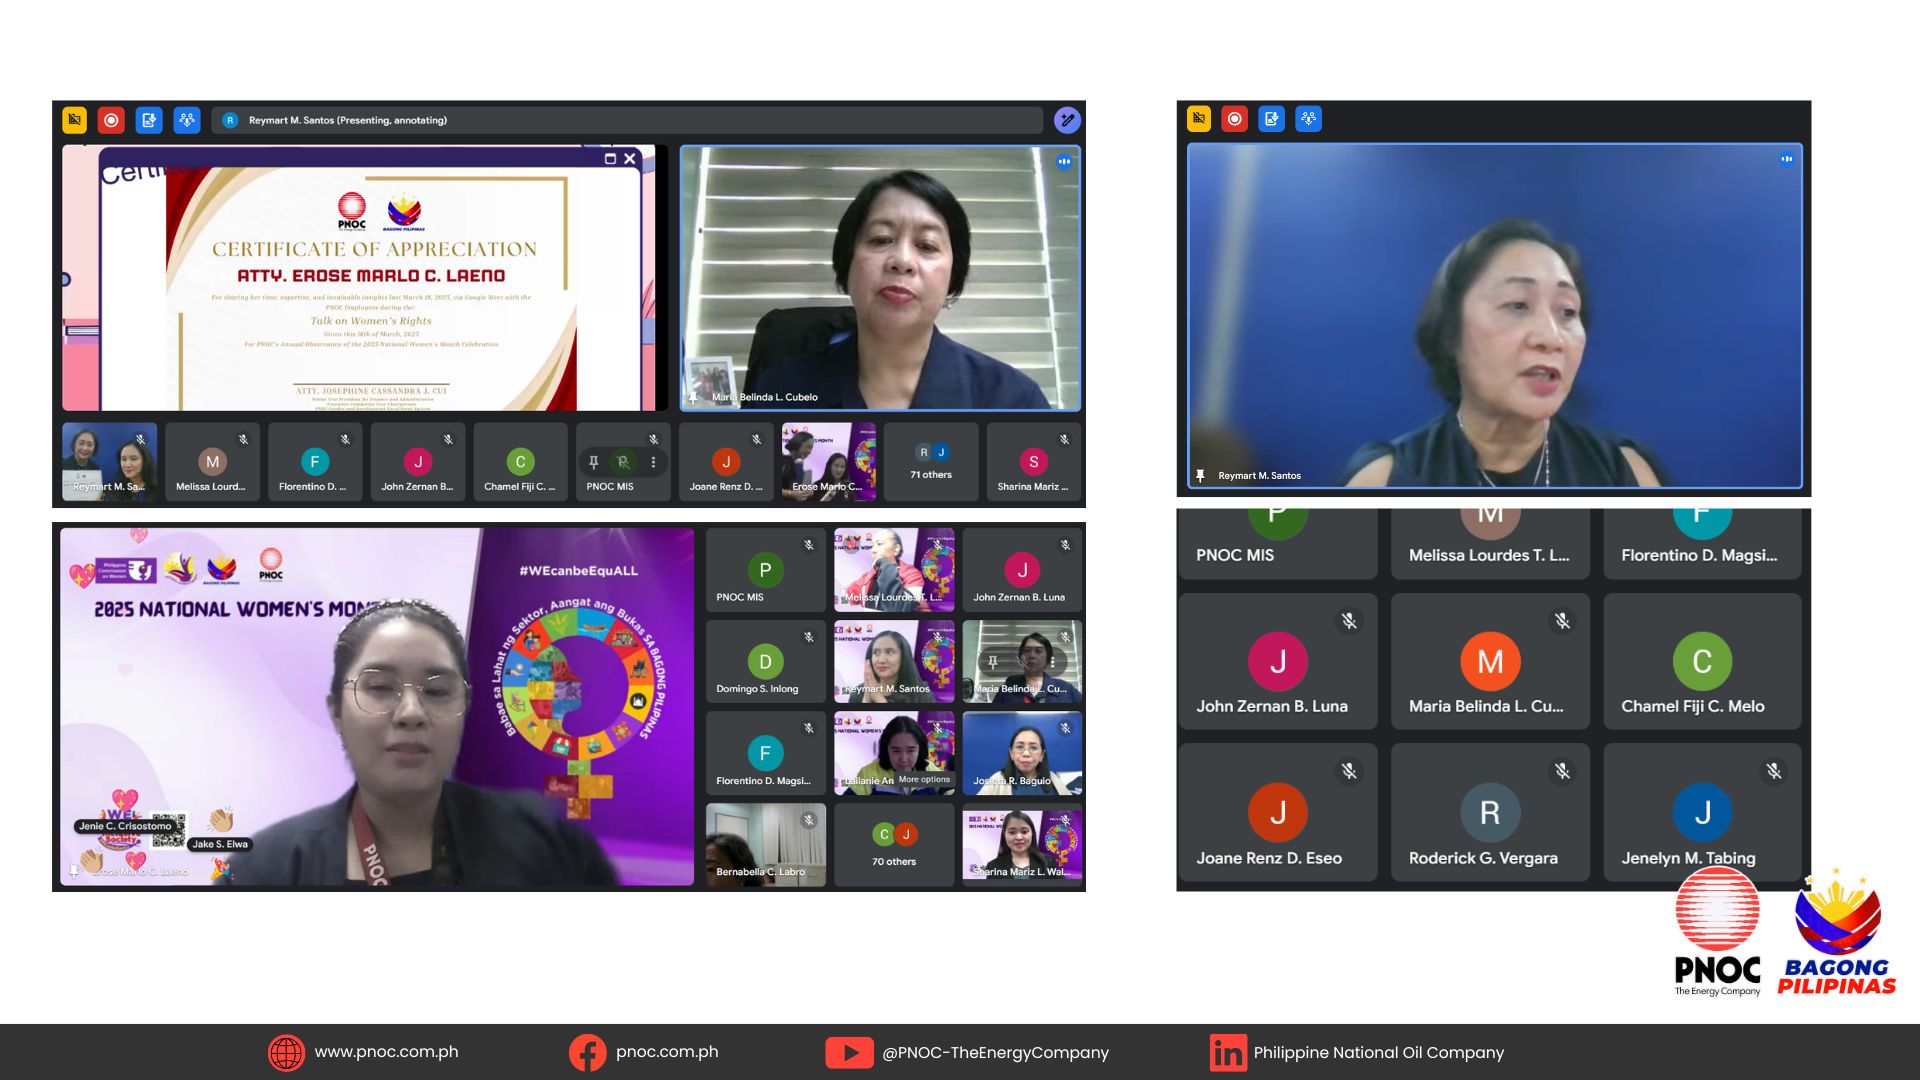Select the Sharina Mariz L. Wal... video tile

click(1022, 845)
